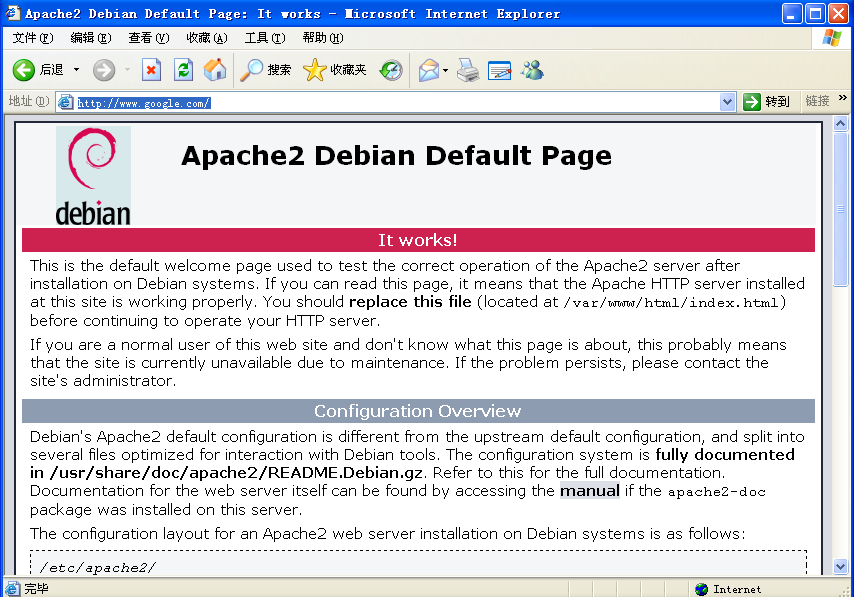Click the IE icon in title bar
854x597 pixels.
coord(13,13)
